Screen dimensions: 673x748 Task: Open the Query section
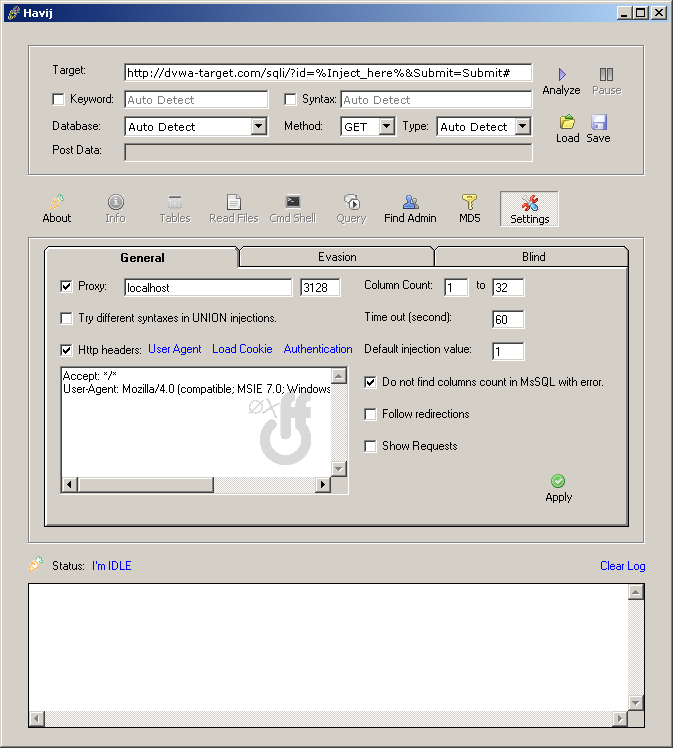click(352, 209)
